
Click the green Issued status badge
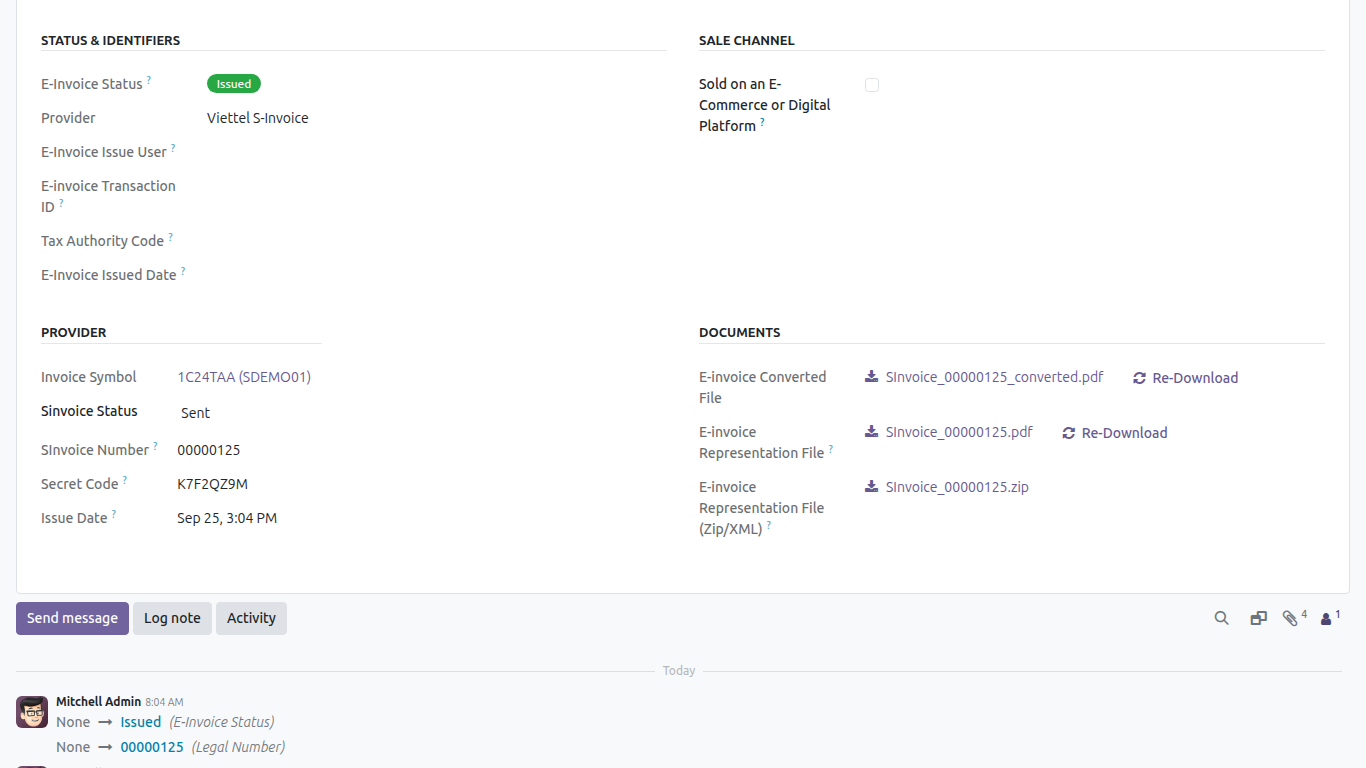pyautogui.click(x=234, y=84)
